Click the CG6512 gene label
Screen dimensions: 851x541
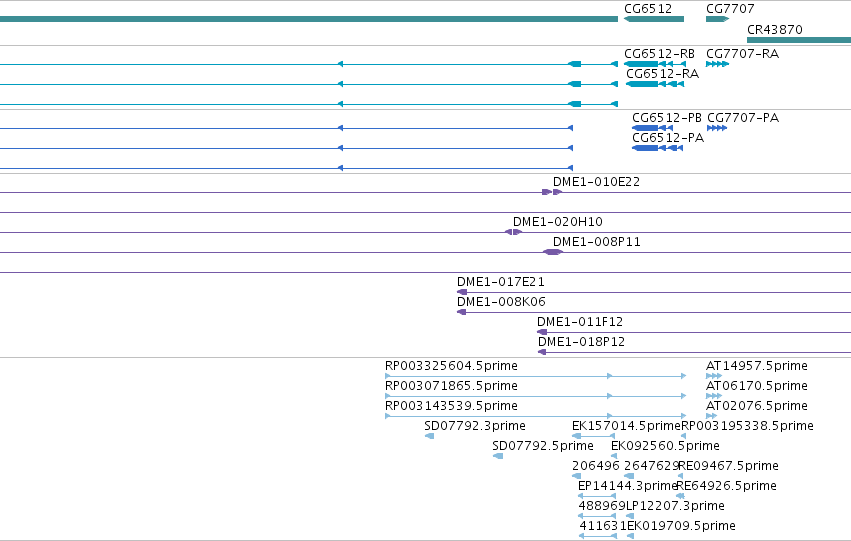pyautogui.click(x=648, y=9)
